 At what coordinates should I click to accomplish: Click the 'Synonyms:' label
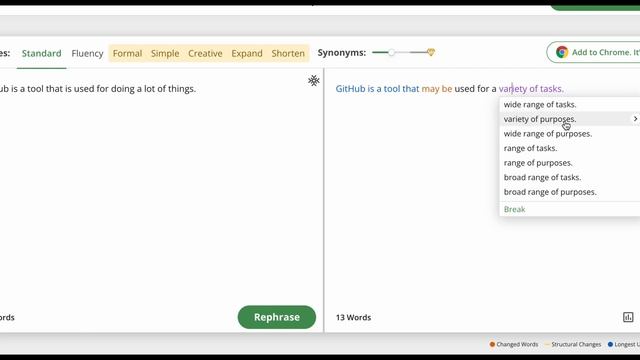(x=342, y=53)
